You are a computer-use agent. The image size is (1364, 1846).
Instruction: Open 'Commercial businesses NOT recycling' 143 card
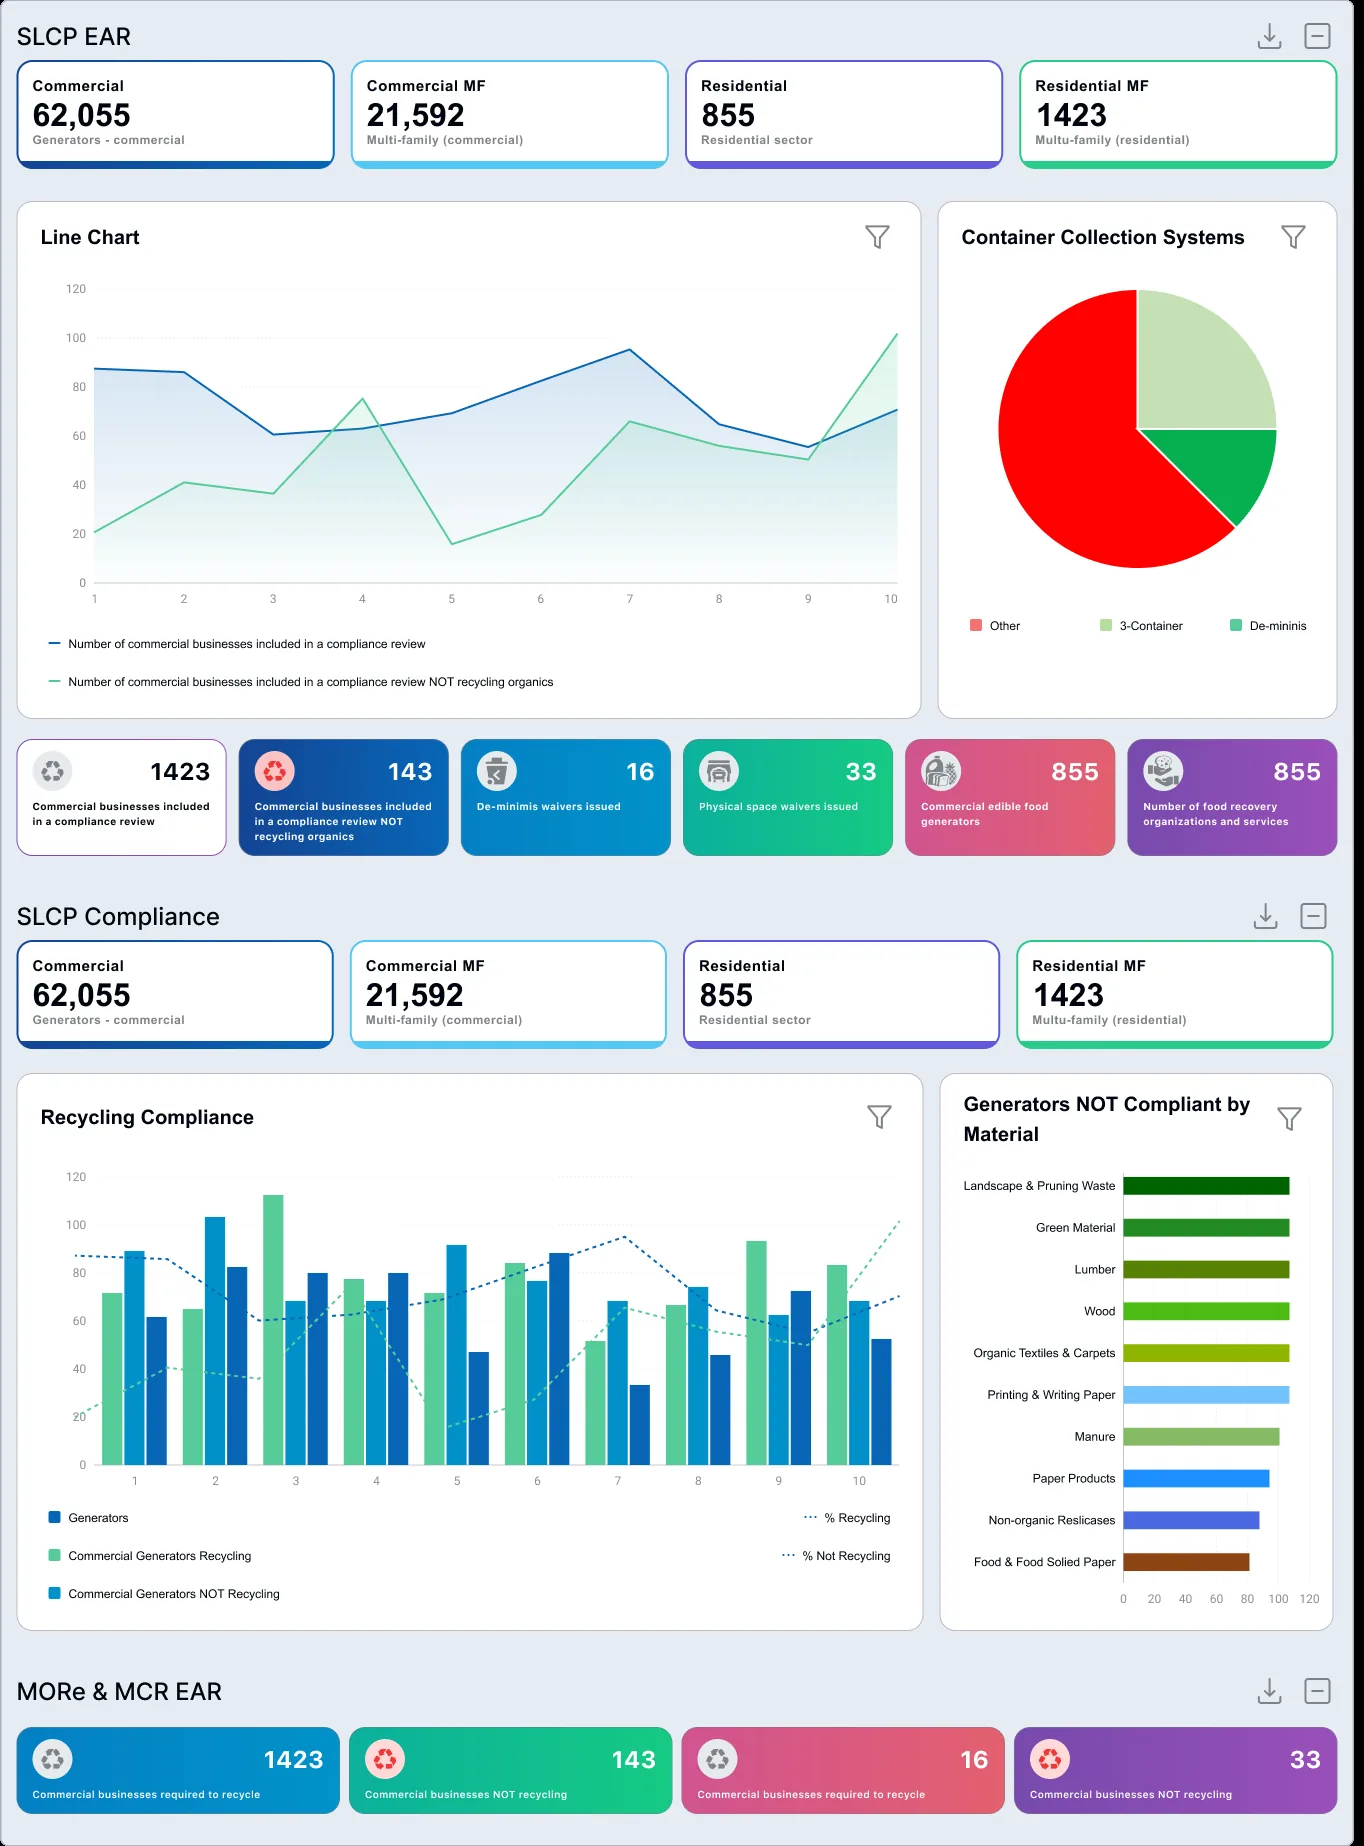coord(511,1770)
